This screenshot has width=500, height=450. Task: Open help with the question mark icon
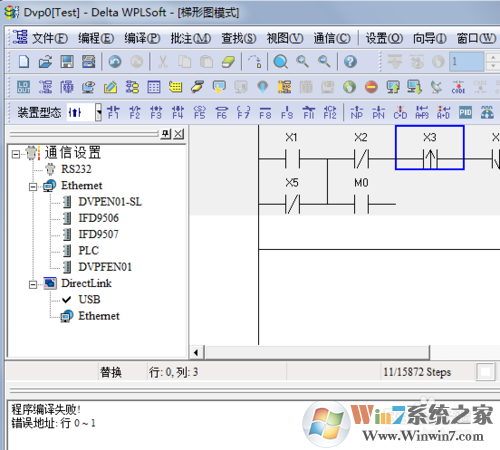[350, 62]
